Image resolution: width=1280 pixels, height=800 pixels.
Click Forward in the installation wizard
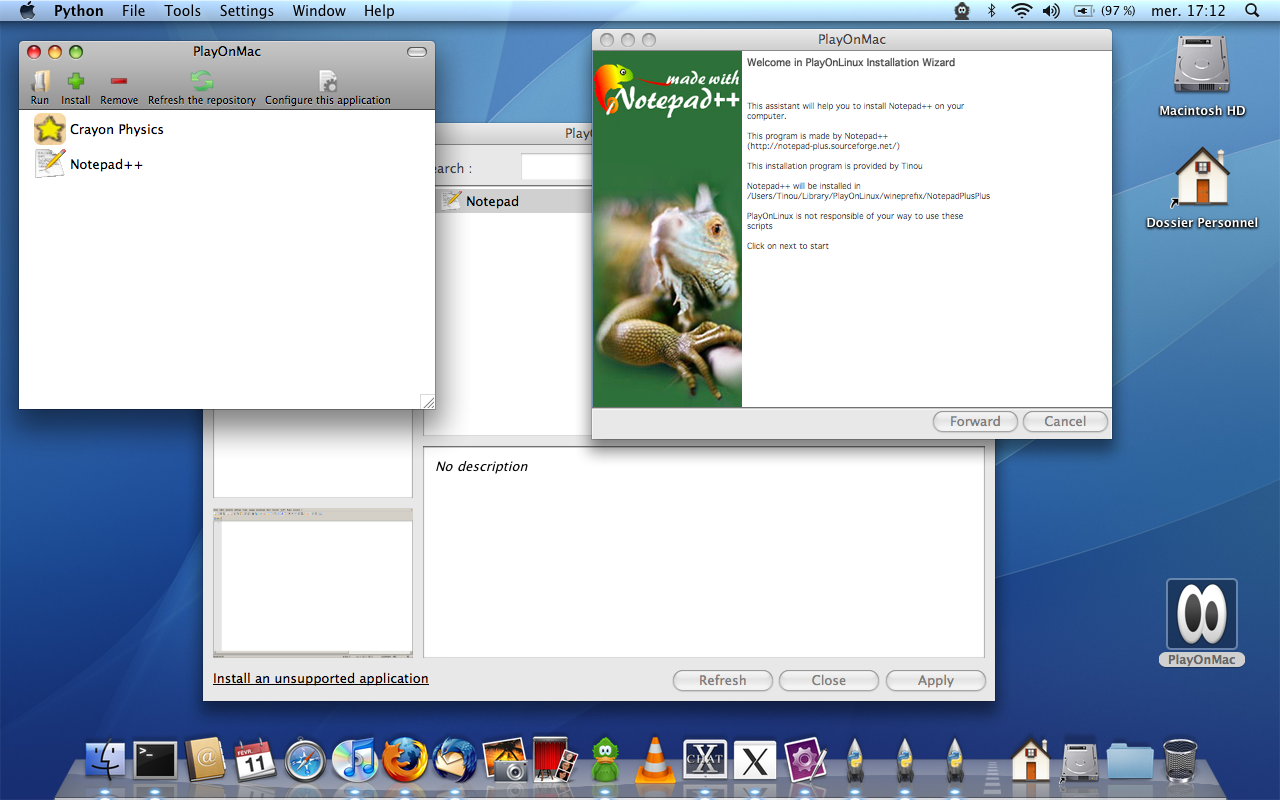coord(974,421)
